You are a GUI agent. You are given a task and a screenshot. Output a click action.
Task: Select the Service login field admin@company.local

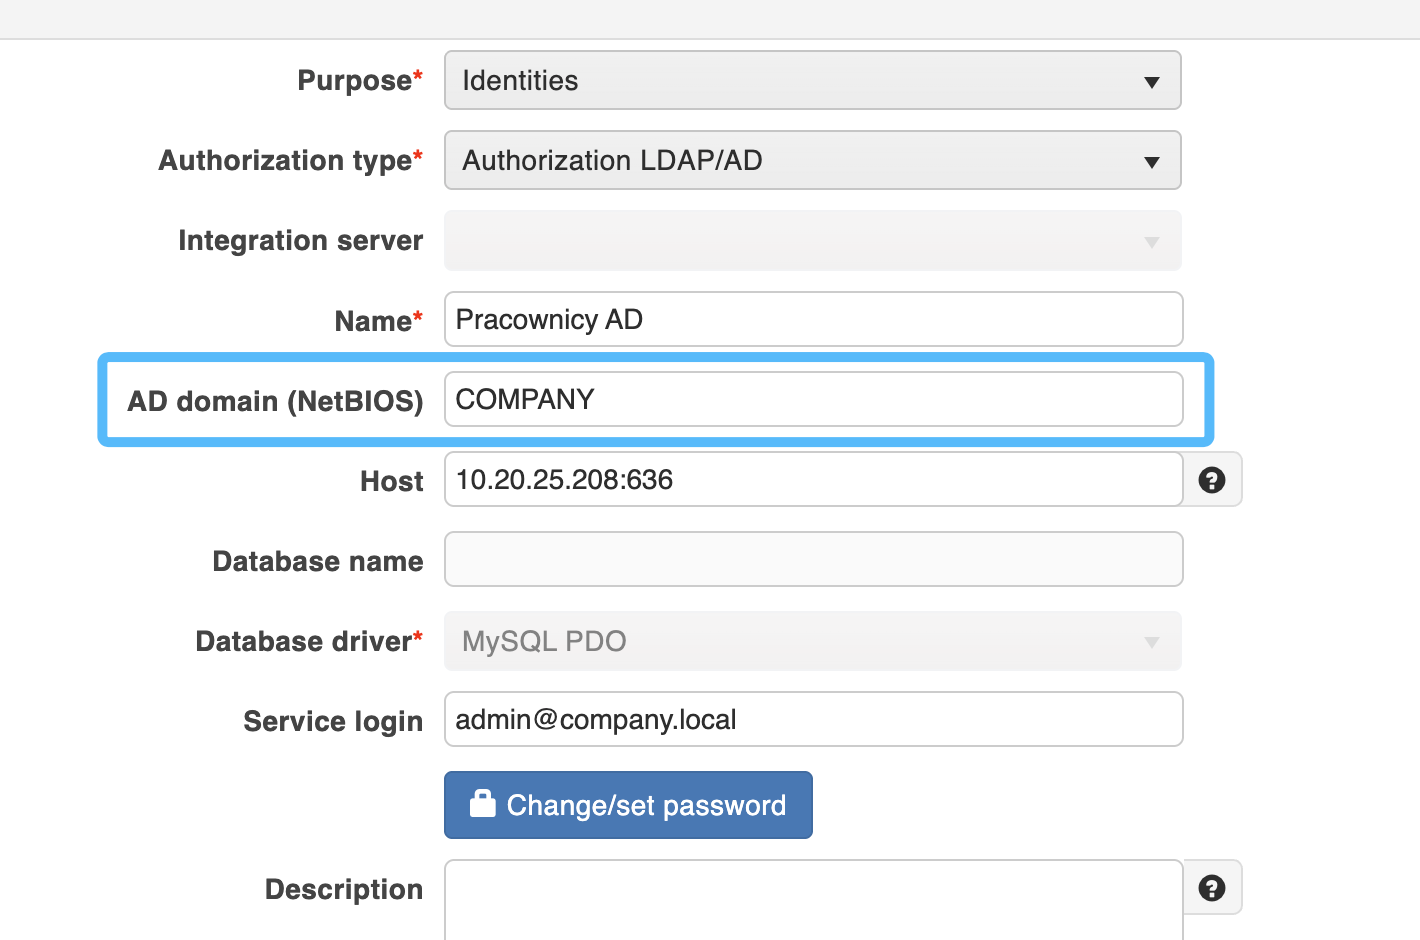tap(812, 720)
